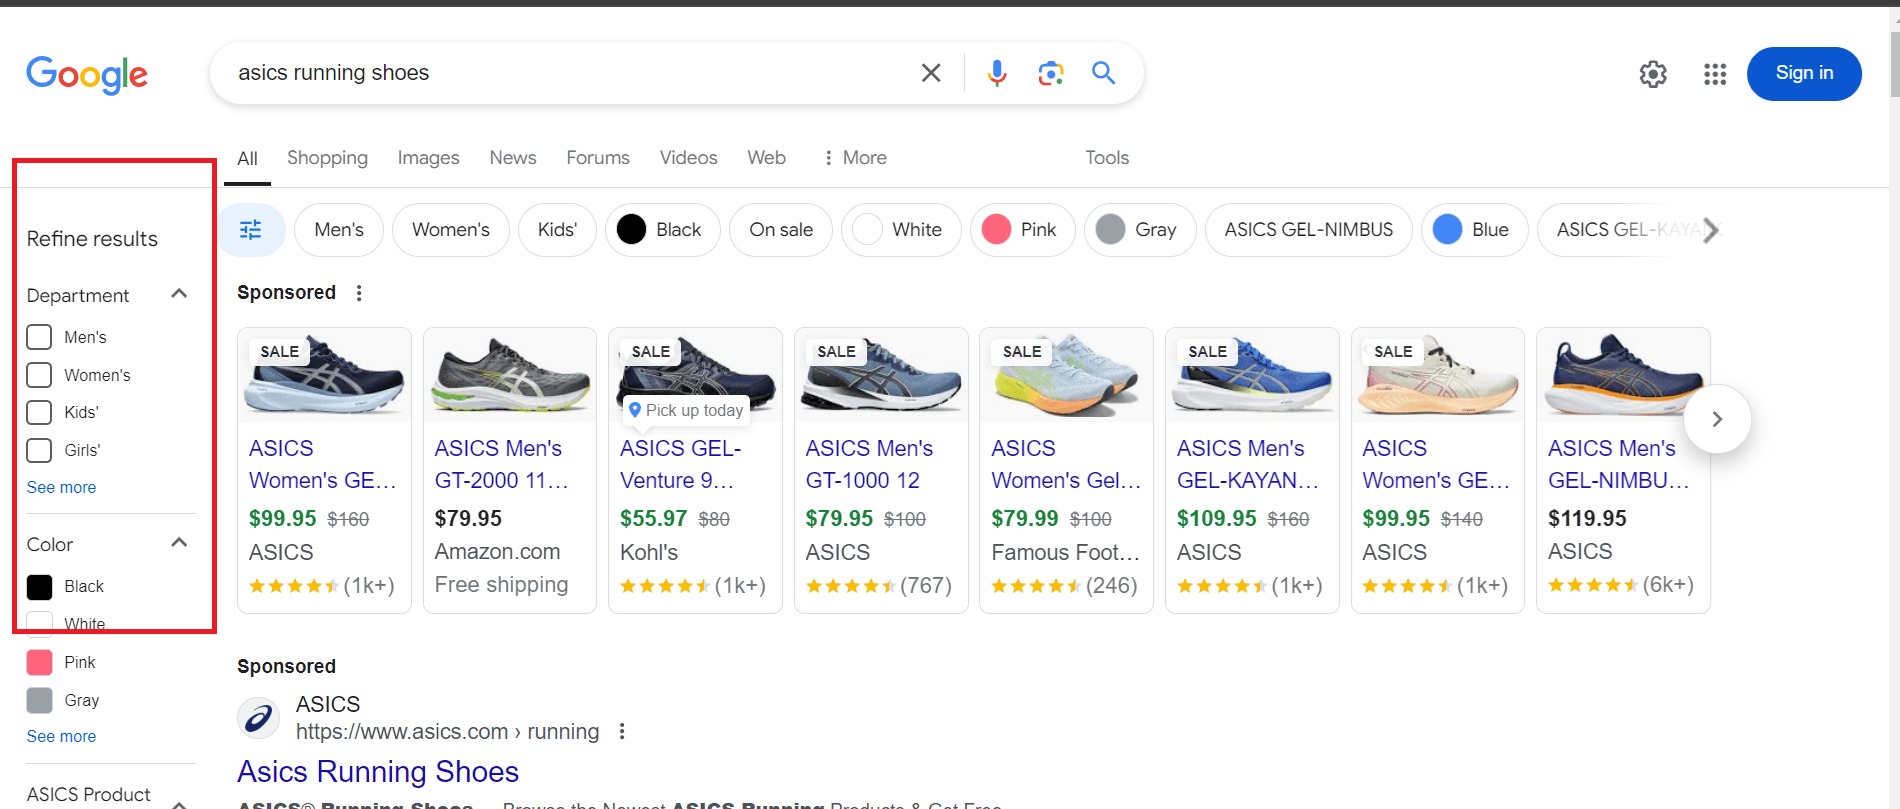Screen dimensions: 1900x809
Task: Select the All results tab
Action: click(x=247, y=158)
